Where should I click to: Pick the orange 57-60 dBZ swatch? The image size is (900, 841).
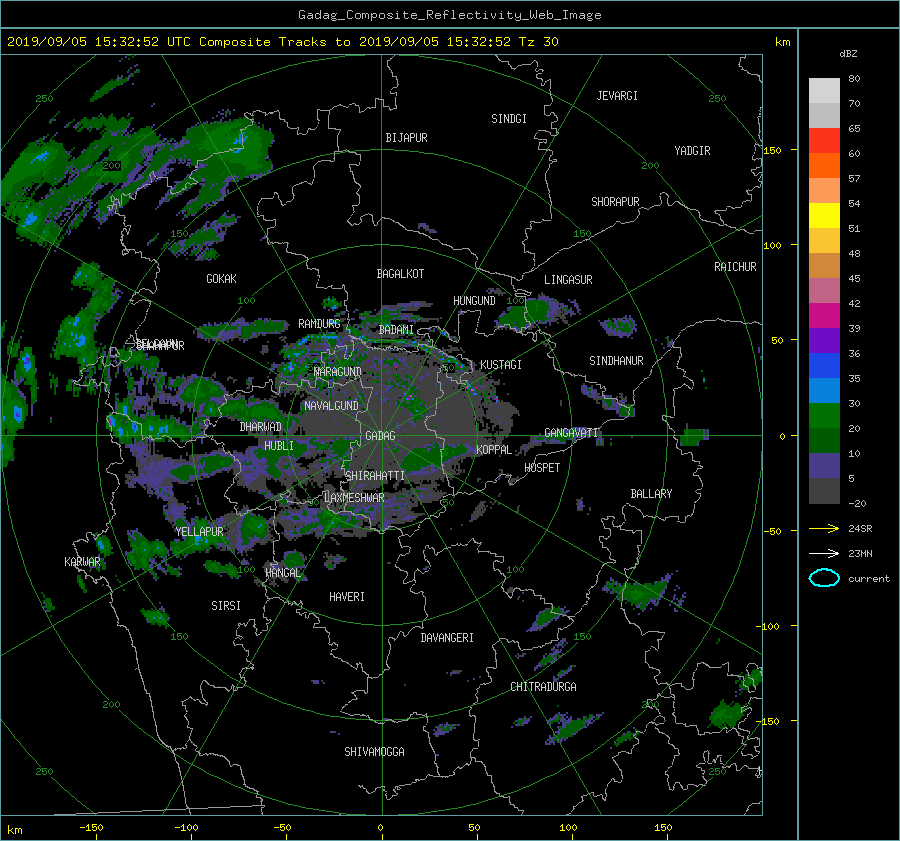[824, 165]
